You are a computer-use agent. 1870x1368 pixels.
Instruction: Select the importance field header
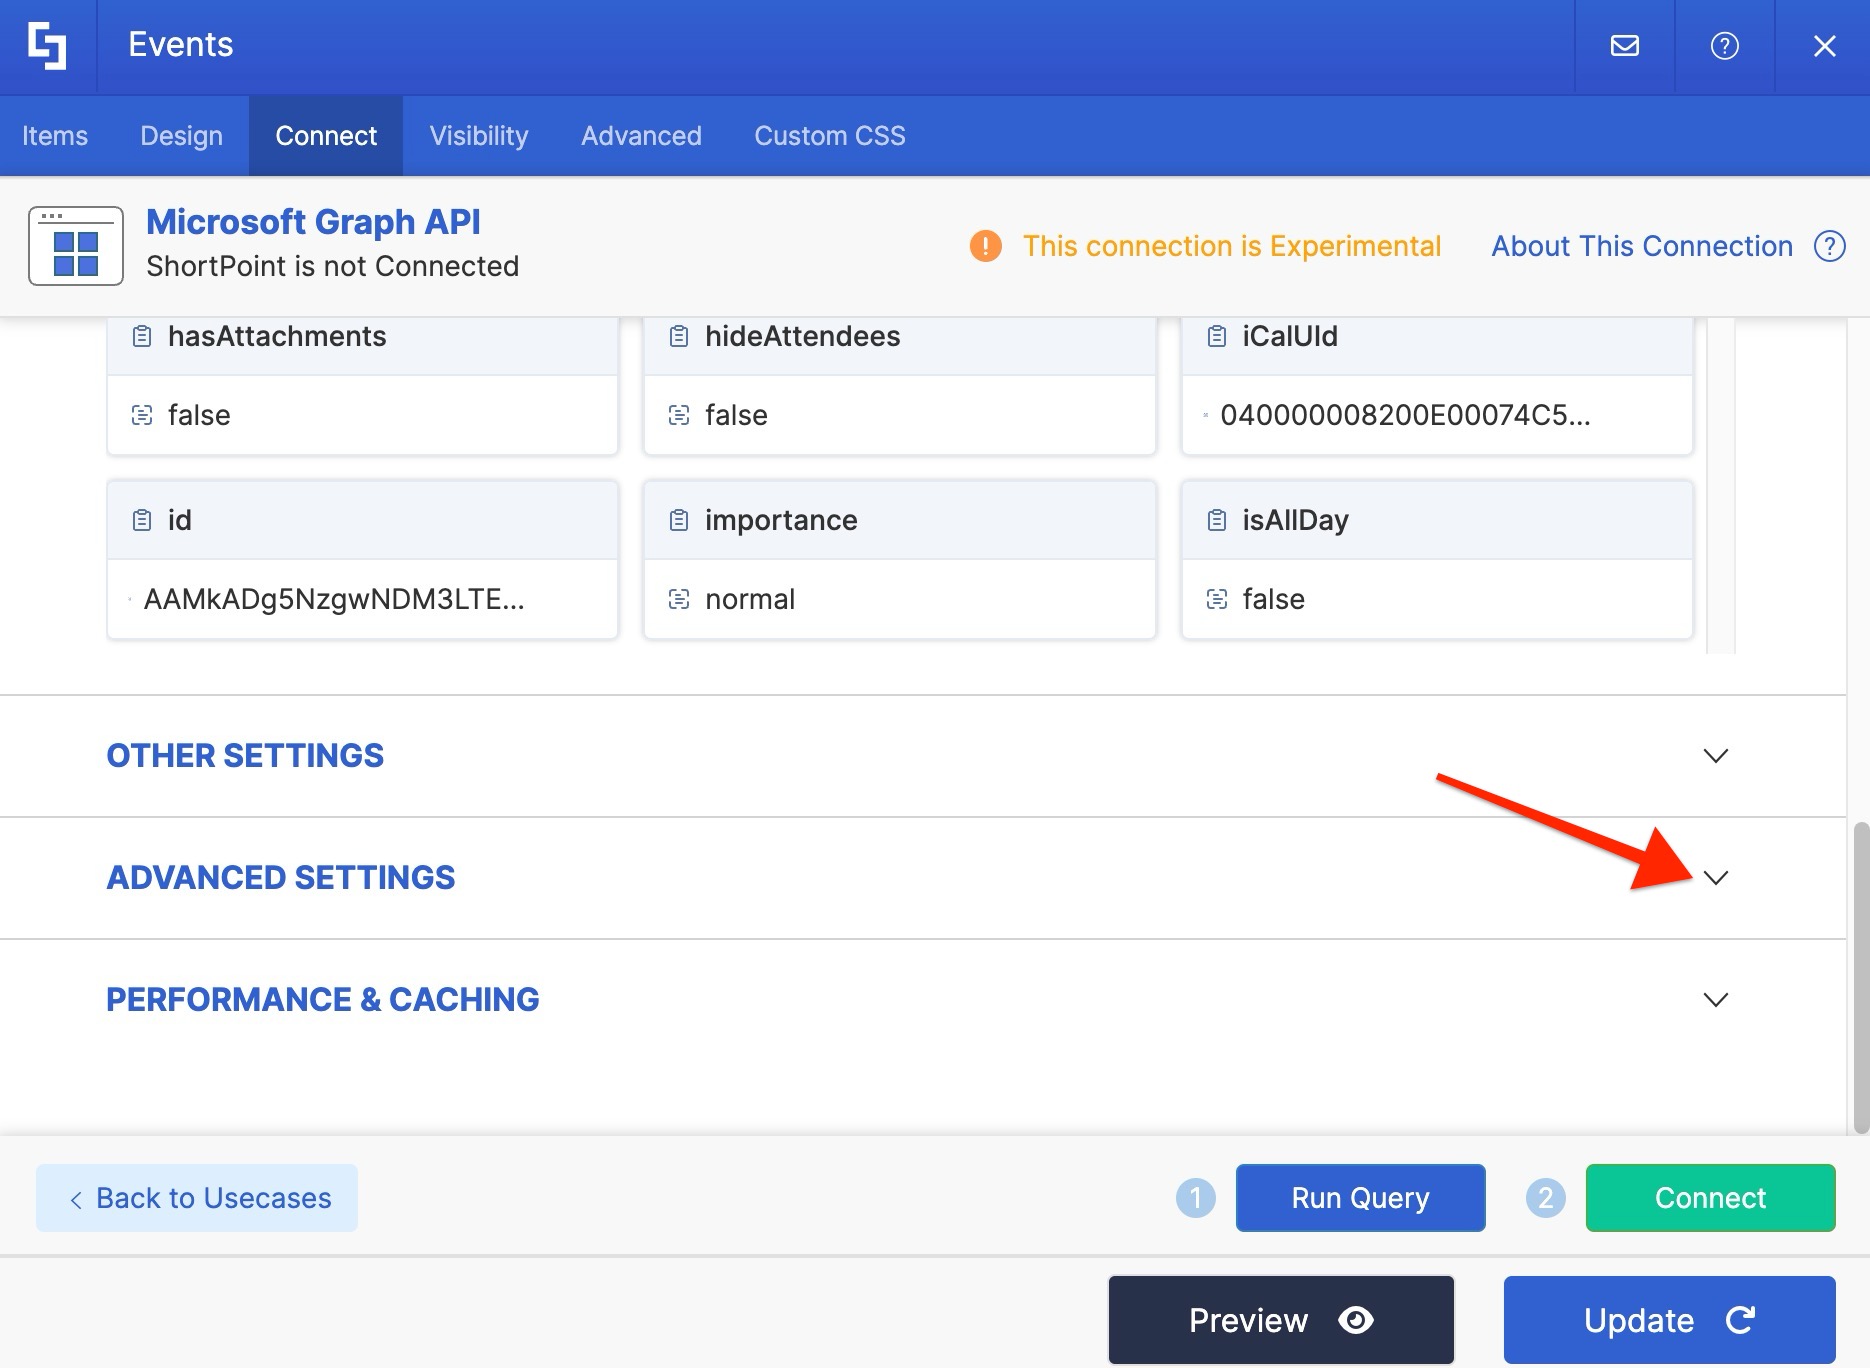[x=899, y=520]
